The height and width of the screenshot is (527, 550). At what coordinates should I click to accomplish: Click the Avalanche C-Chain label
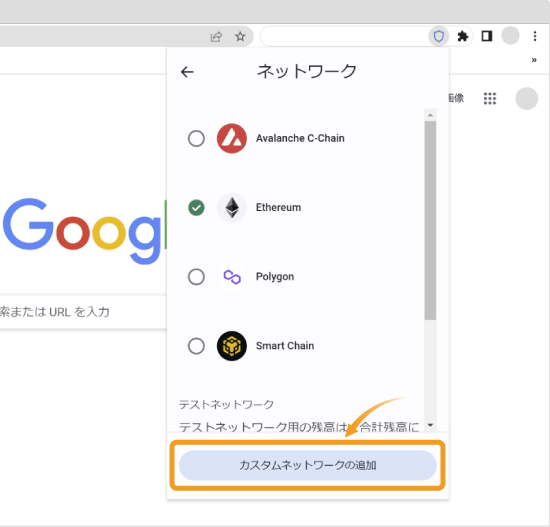point(300,138)
